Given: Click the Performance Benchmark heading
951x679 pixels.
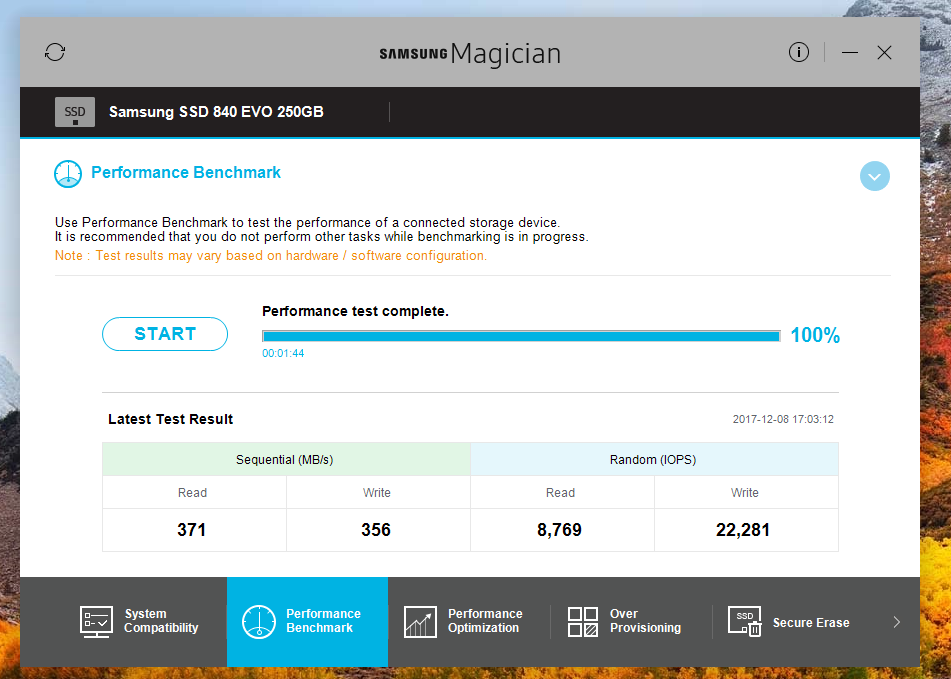Looking at the screenshot, I should [186, 173].
